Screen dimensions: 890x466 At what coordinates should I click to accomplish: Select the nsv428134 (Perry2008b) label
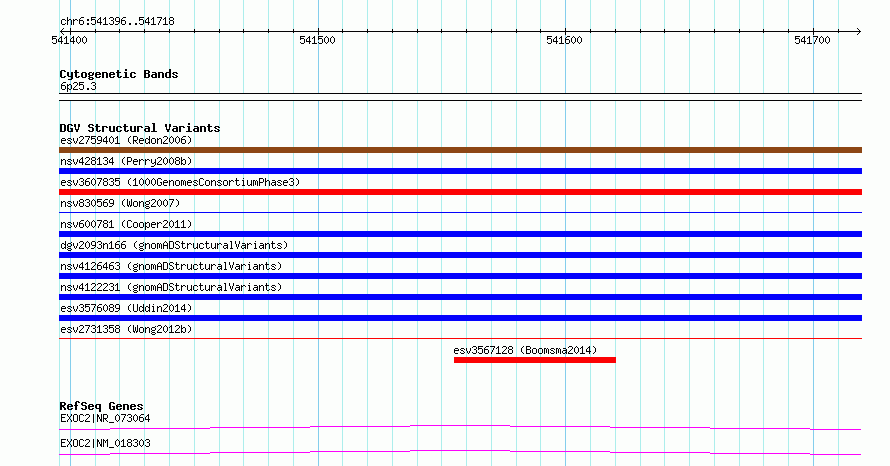click(x=126, y=161)
